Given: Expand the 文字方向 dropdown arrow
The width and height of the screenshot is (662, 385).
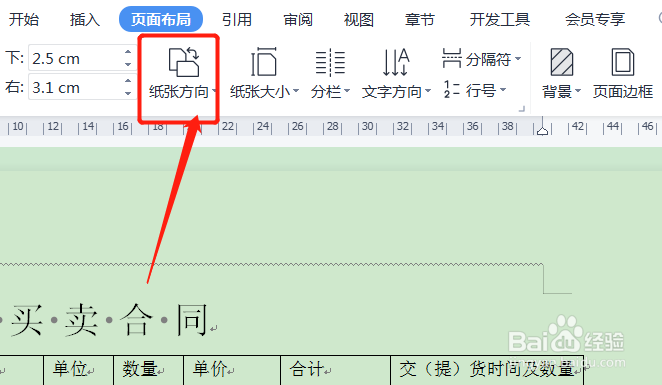Looking at the screenshot, I should [x=428, y=91].
